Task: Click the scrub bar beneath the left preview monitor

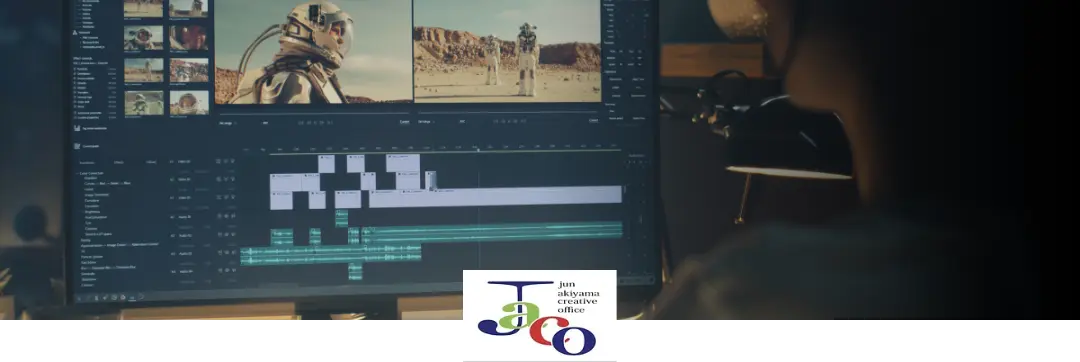Action: (x=313, y=113)
